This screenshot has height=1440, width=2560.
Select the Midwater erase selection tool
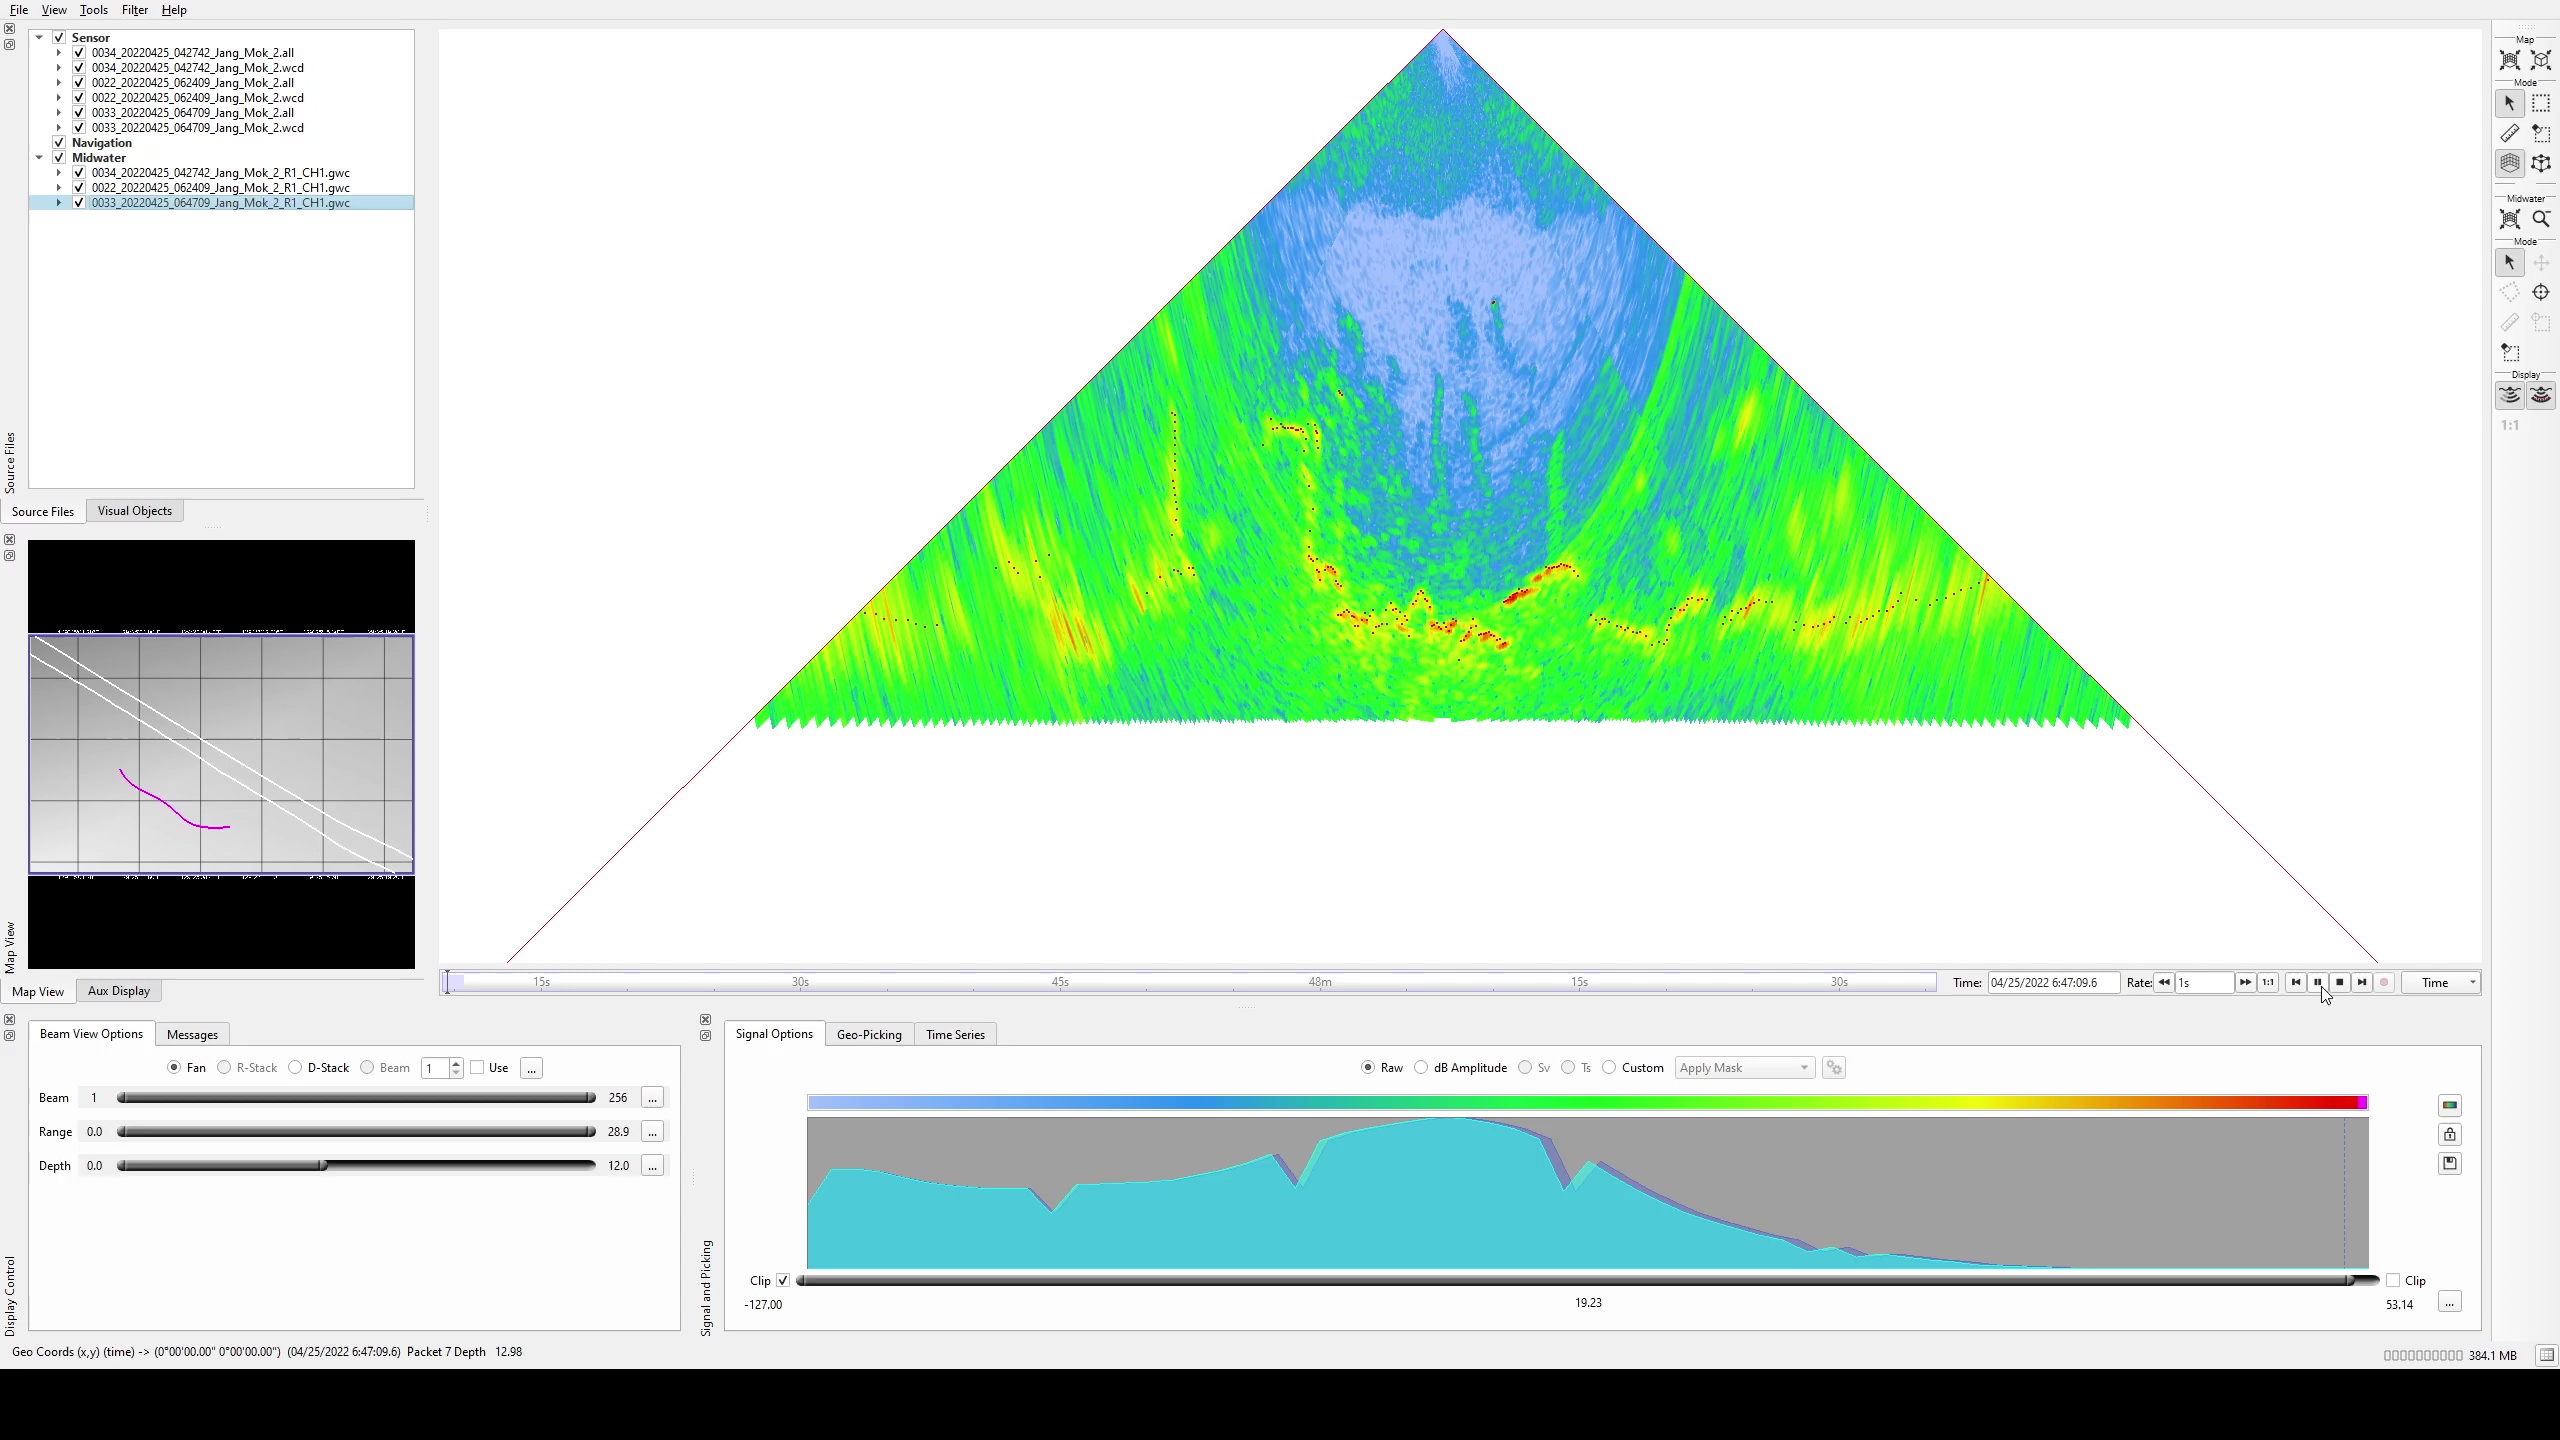2510,353
